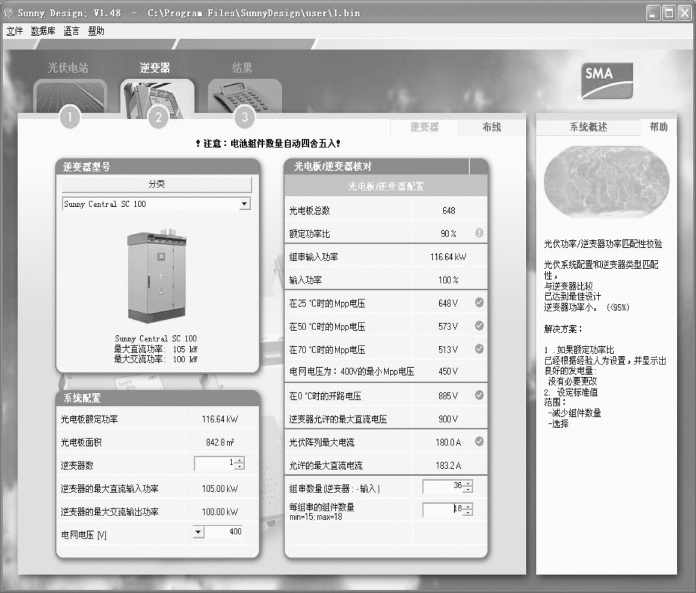Switch to the 逆变器 sub-tab
This screenshot has height=593, width=696.
click(x=424, y=127)
